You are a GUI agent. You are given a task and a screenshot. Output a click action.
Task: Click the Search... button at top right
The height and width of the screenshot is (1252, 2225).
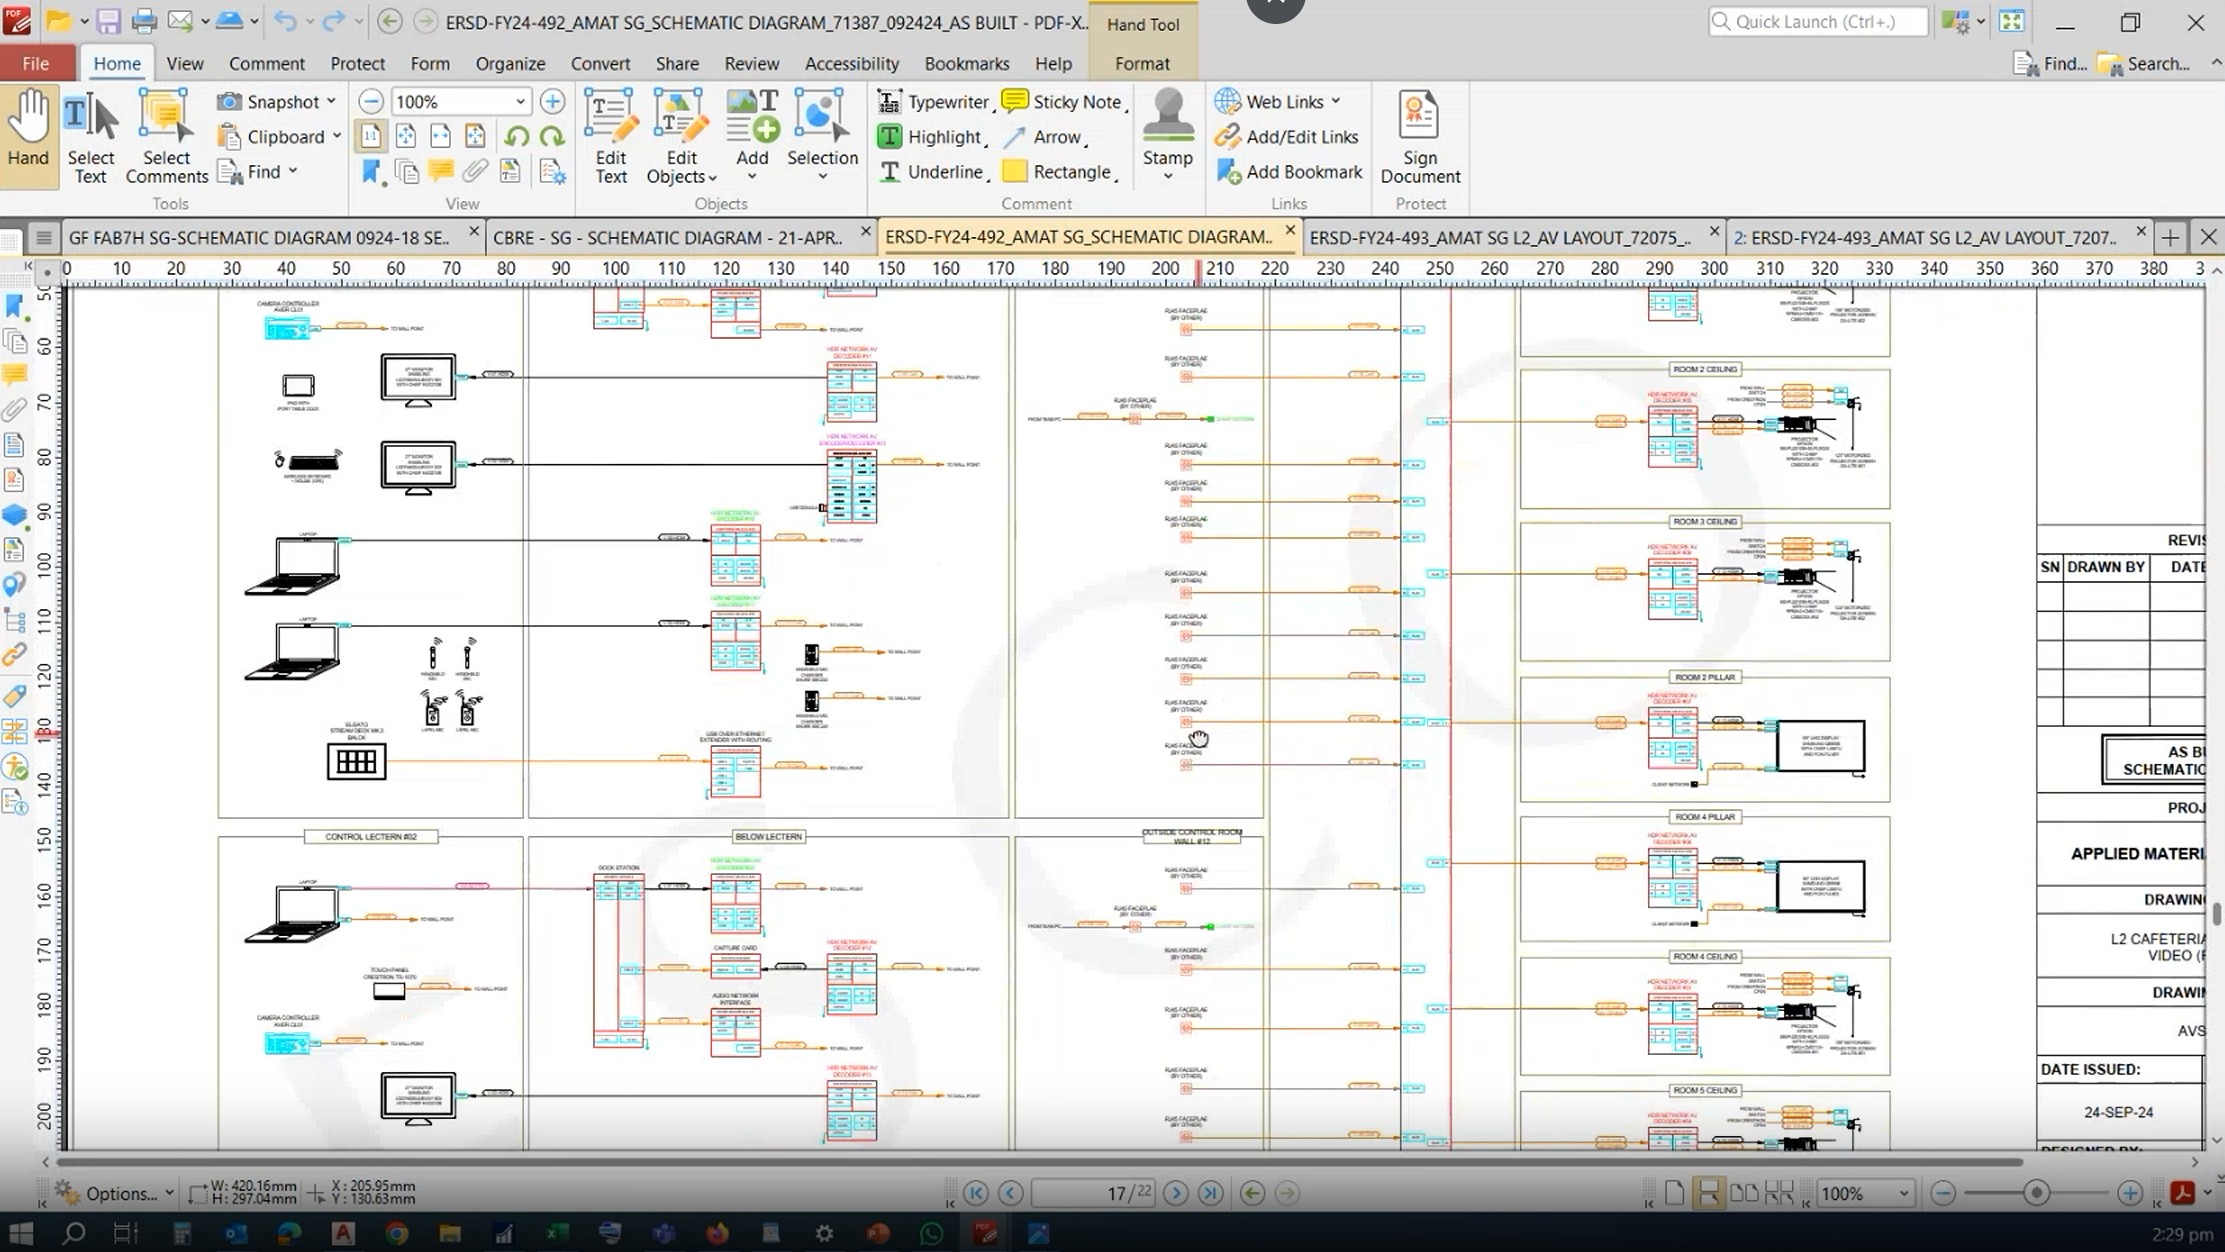pyautogui.click(x=2143, y=64)
